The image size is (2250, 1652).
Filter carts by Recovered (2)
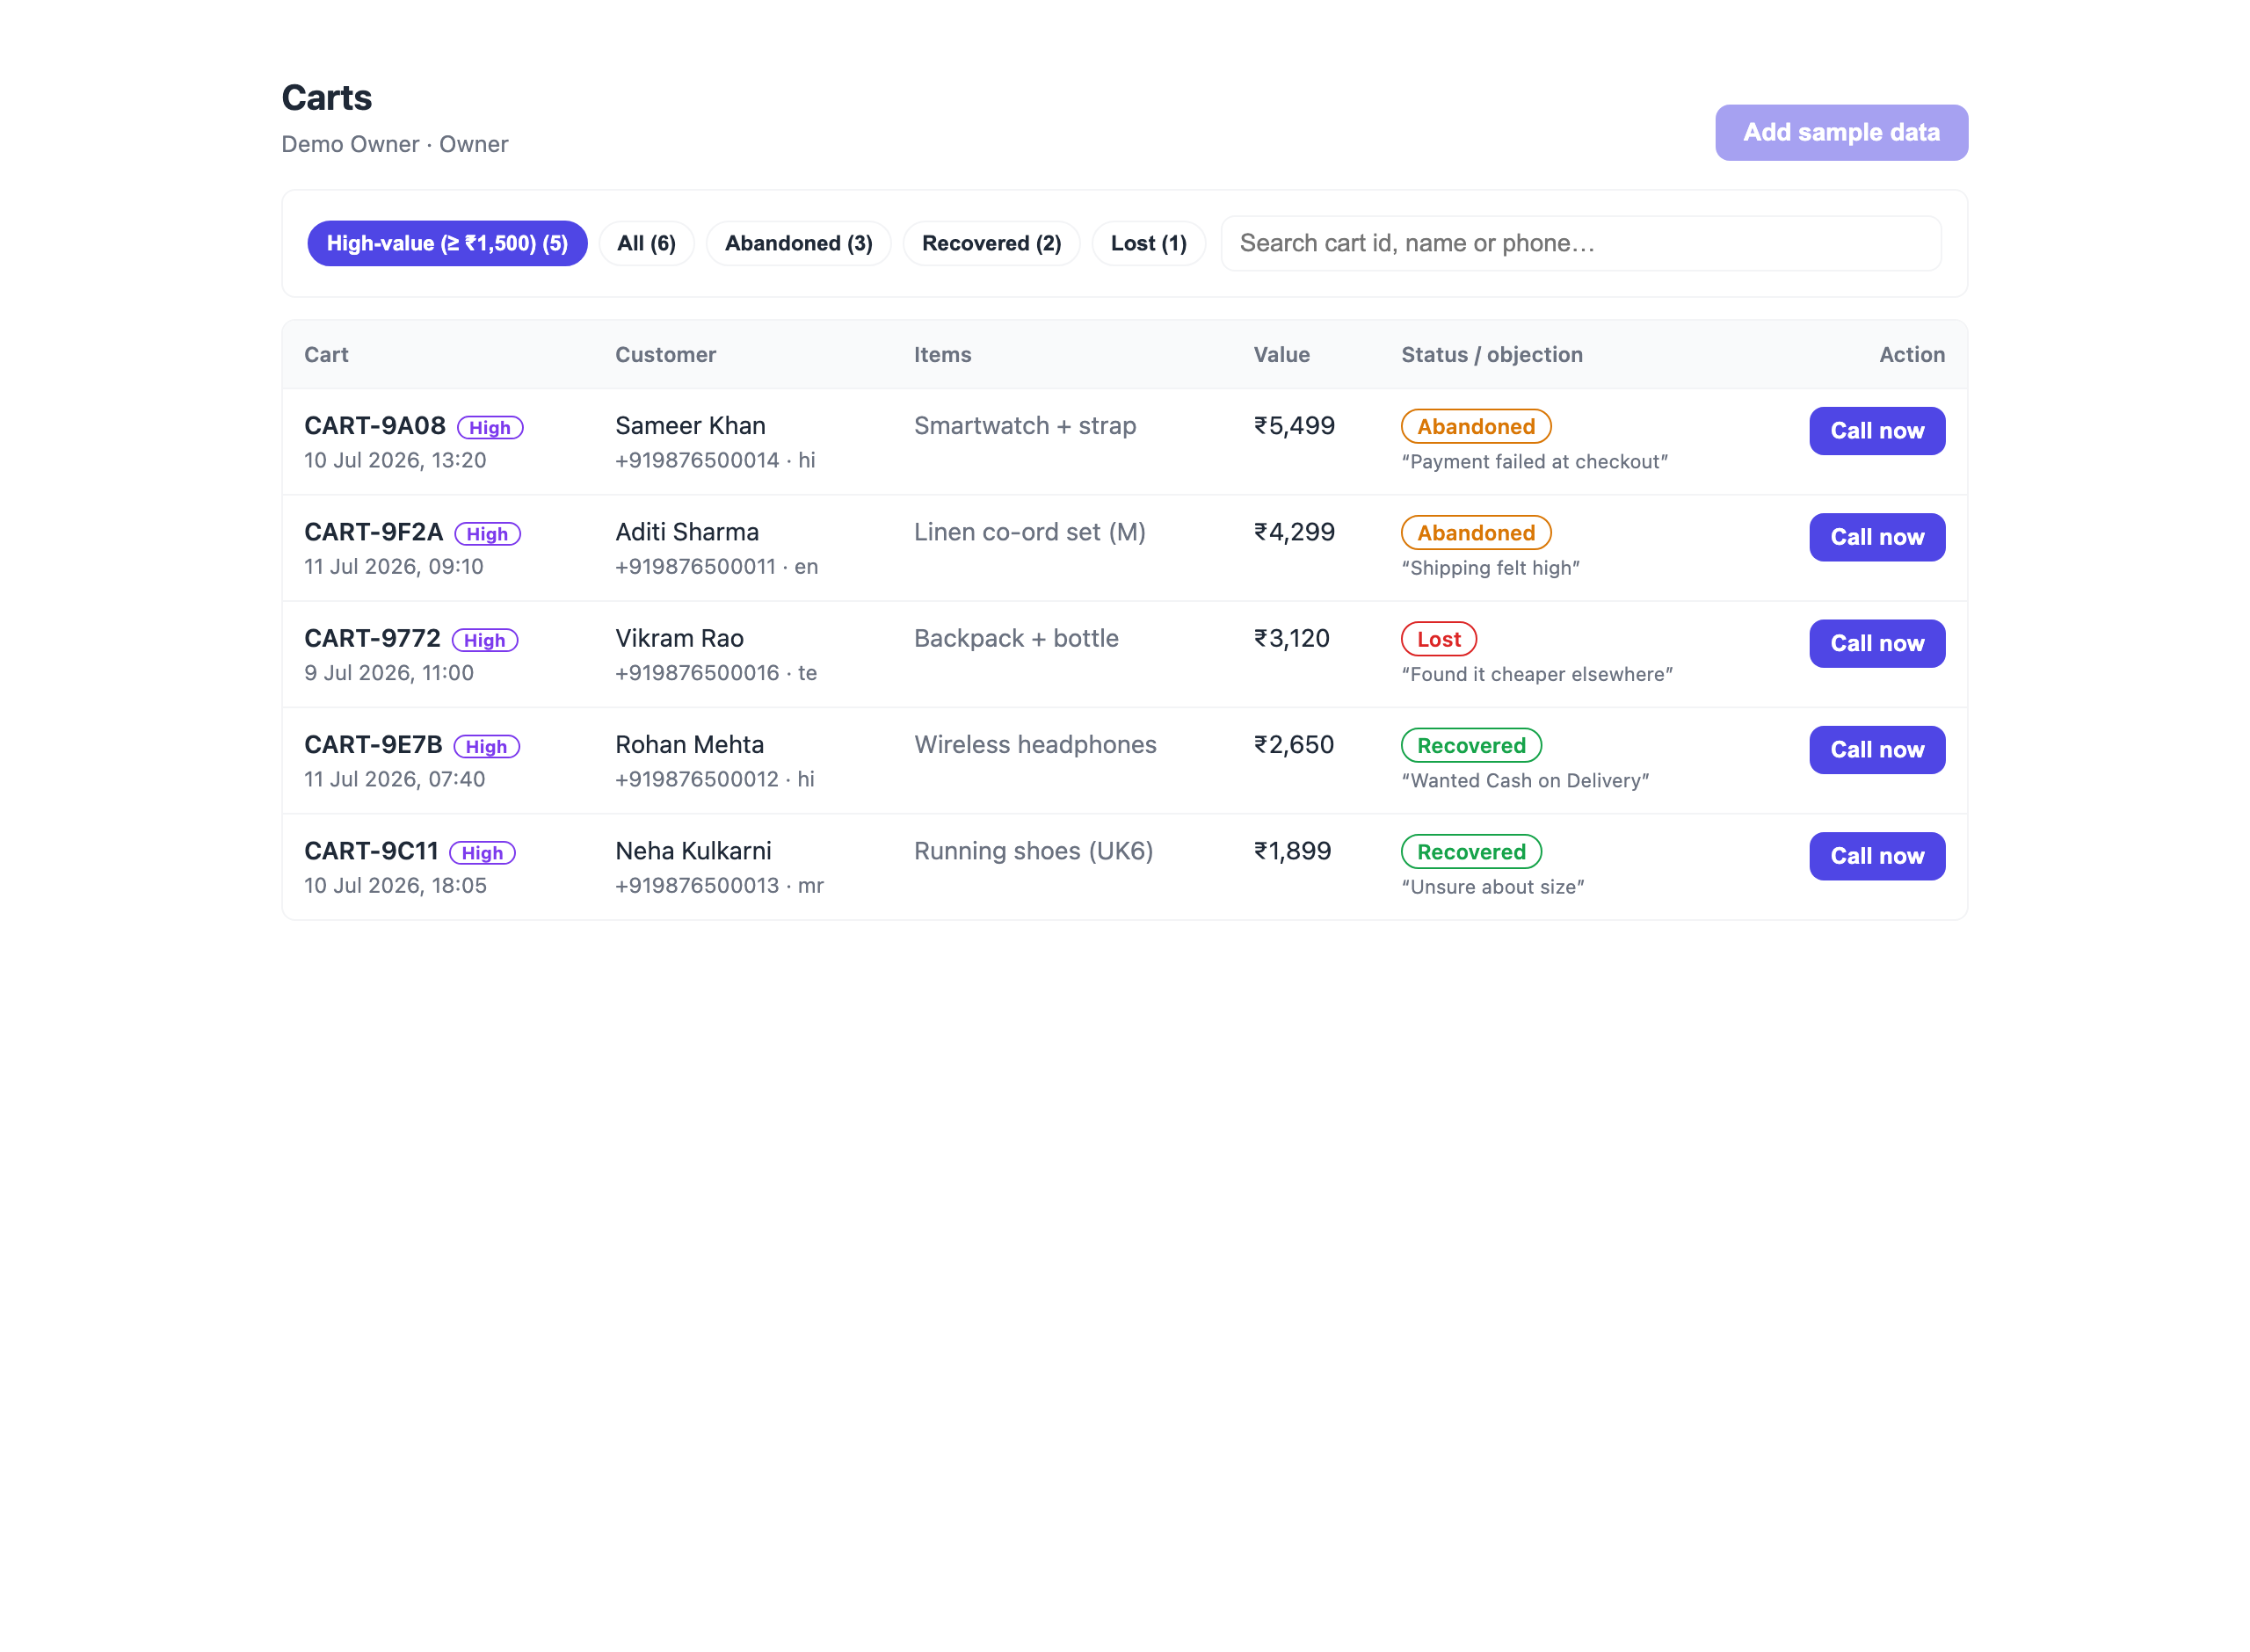(x=991, y=243)
